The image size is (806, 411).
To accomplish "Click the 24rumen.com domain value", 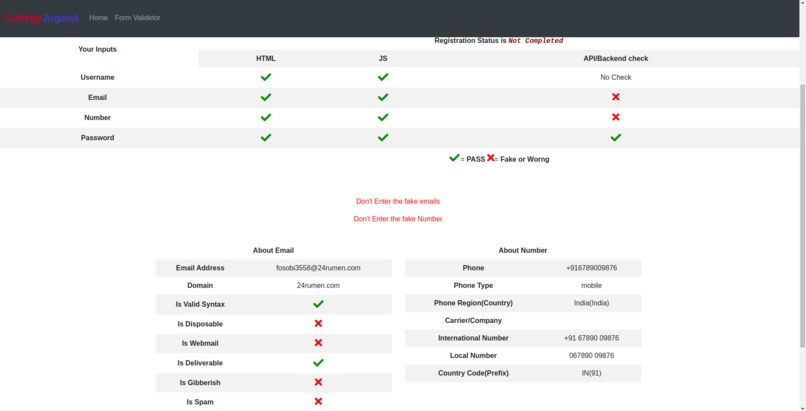I will pos(318,286).
